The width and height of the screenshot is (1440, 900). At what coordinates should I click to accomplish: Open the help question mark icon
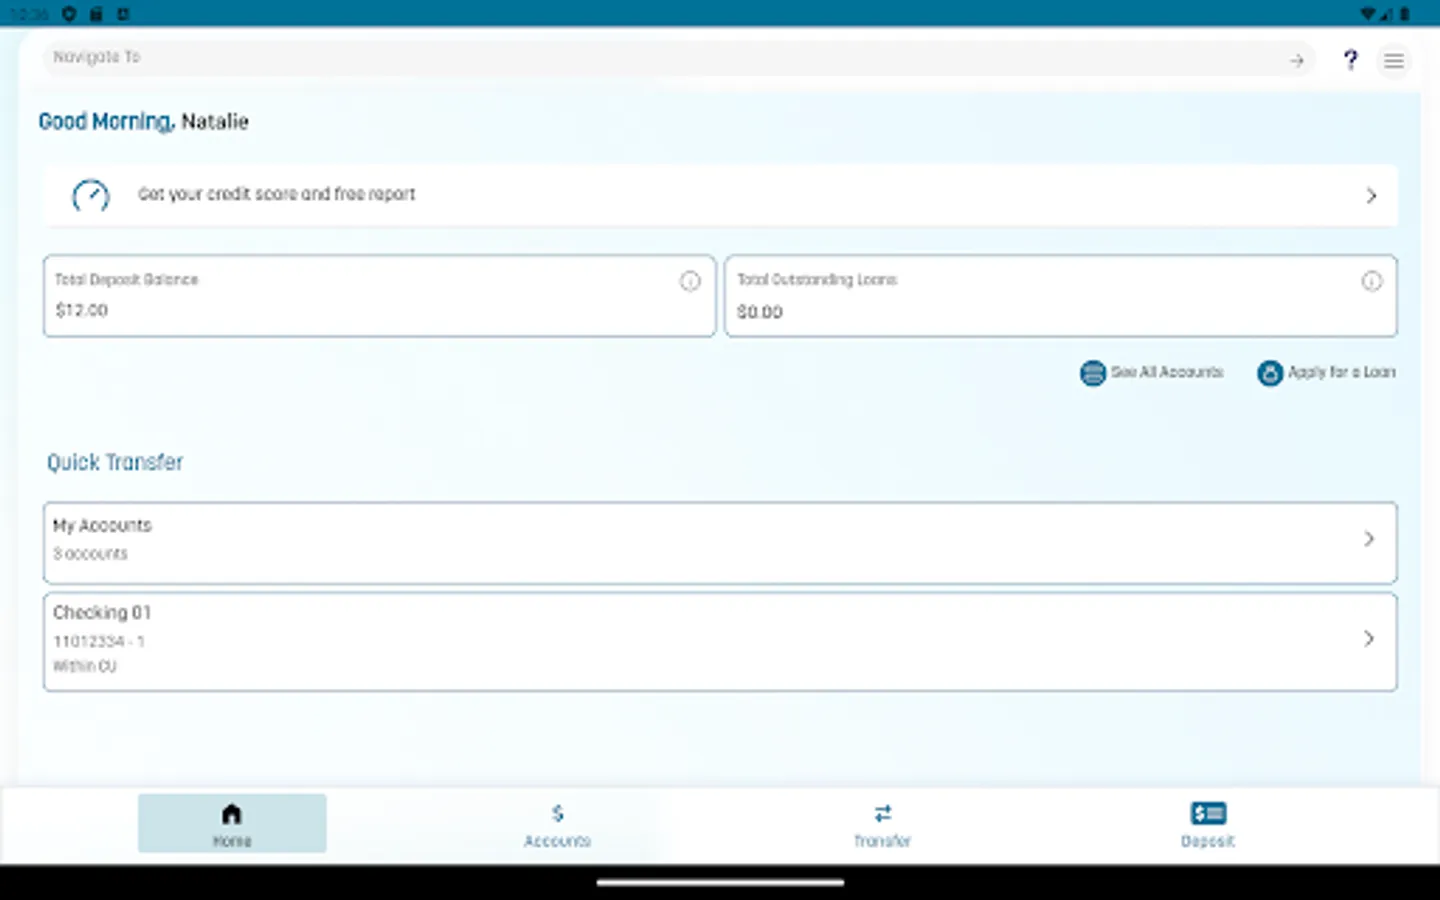click(1350, 60)
